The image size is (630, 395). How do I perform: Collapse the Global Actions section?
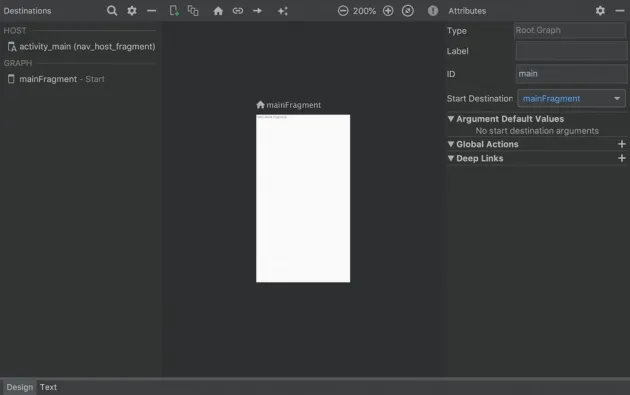tap(451, 144)
